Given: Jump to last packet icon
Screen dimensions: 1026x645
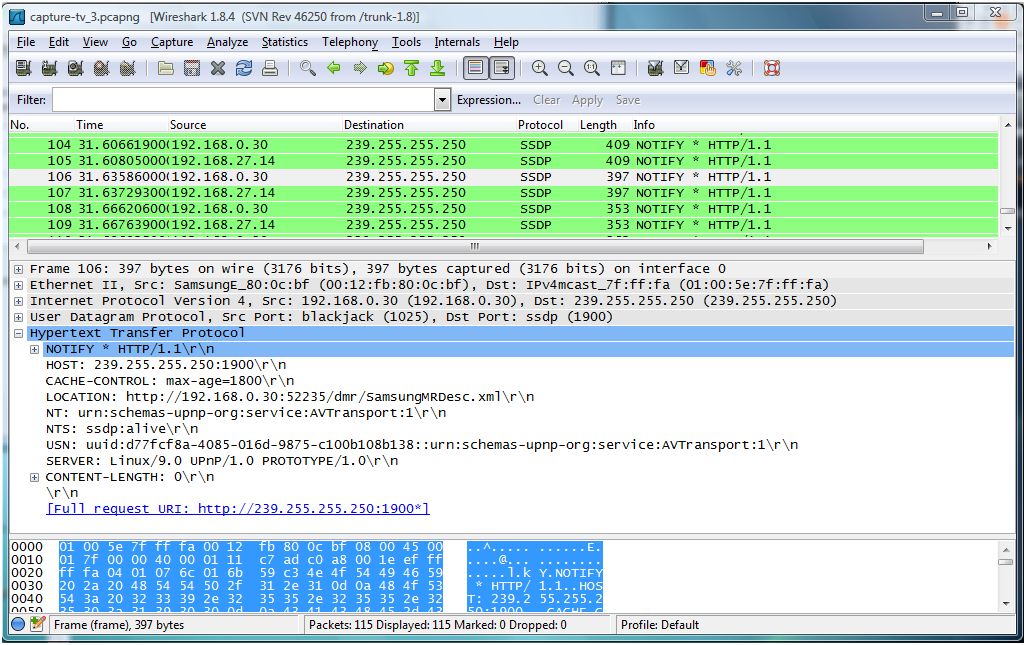Looking at the screenshot, I should coord(438,68).
